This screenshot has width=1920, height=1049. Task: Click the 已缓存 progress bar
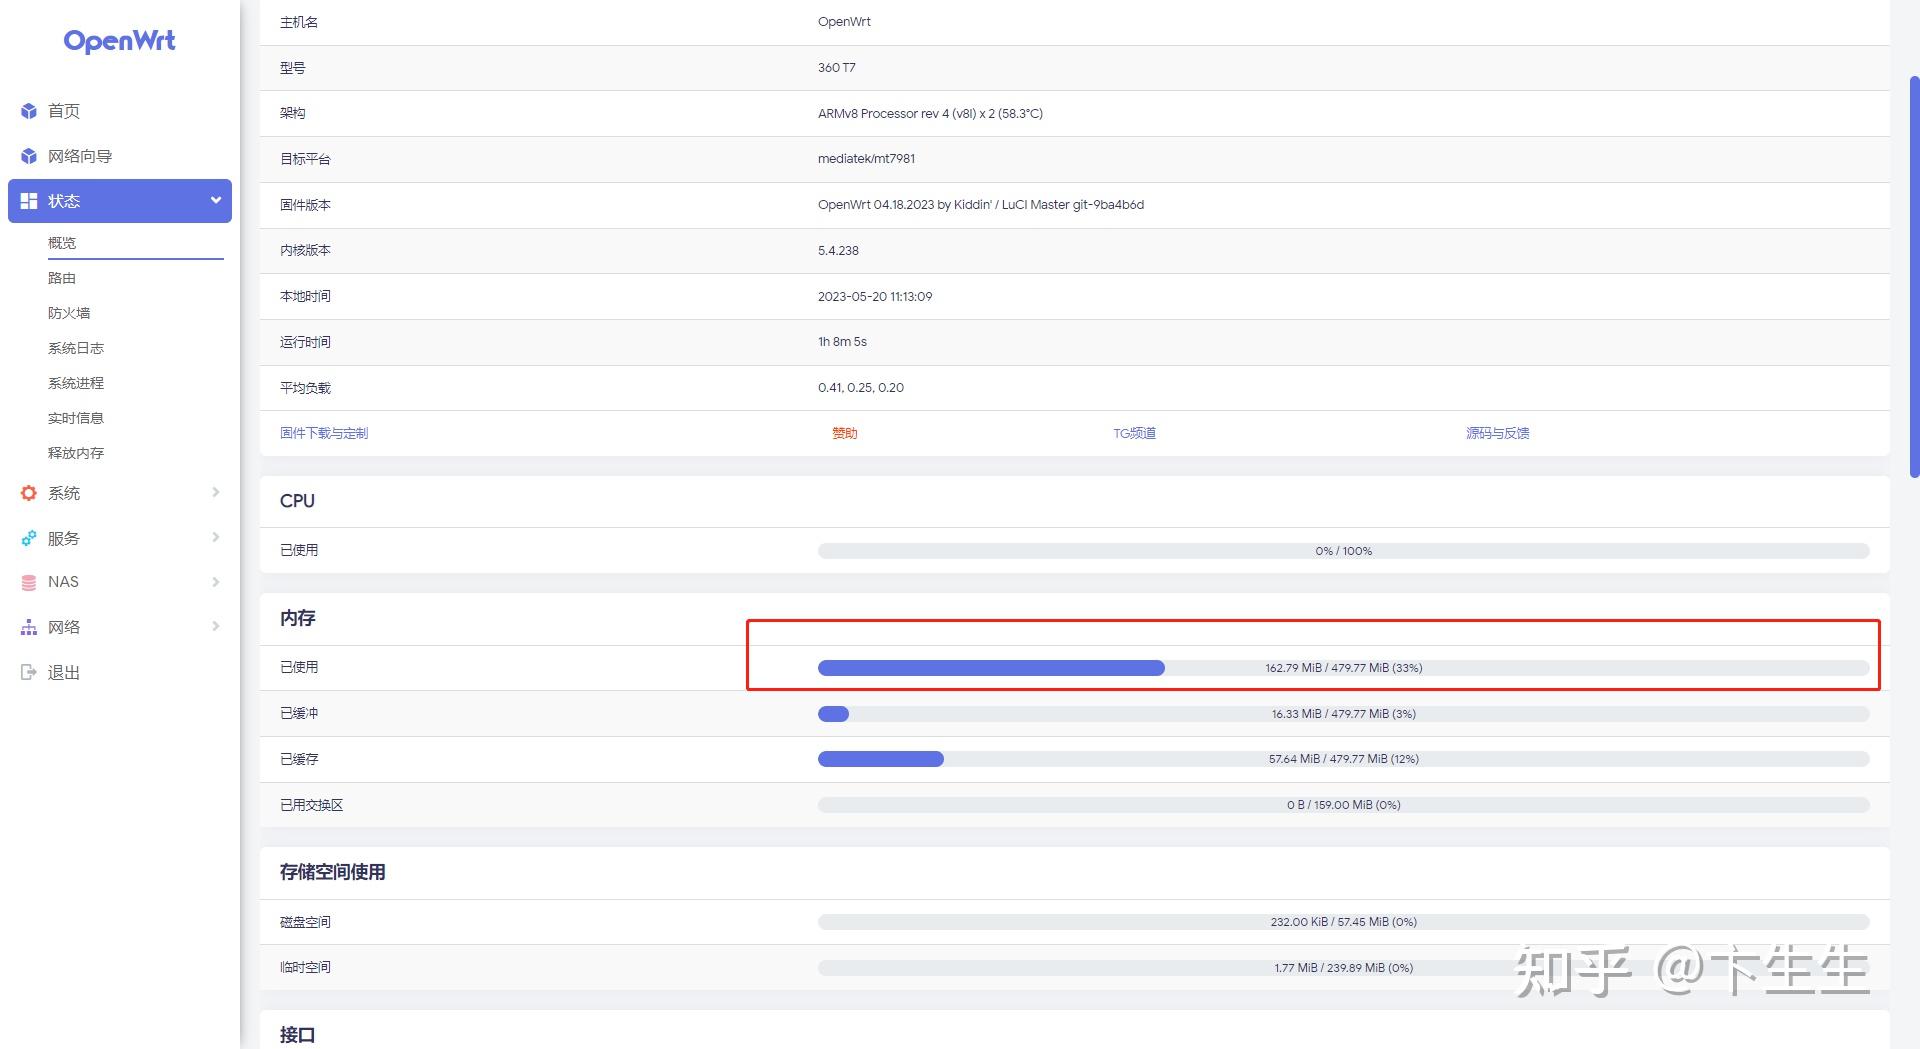[1343, 759]
